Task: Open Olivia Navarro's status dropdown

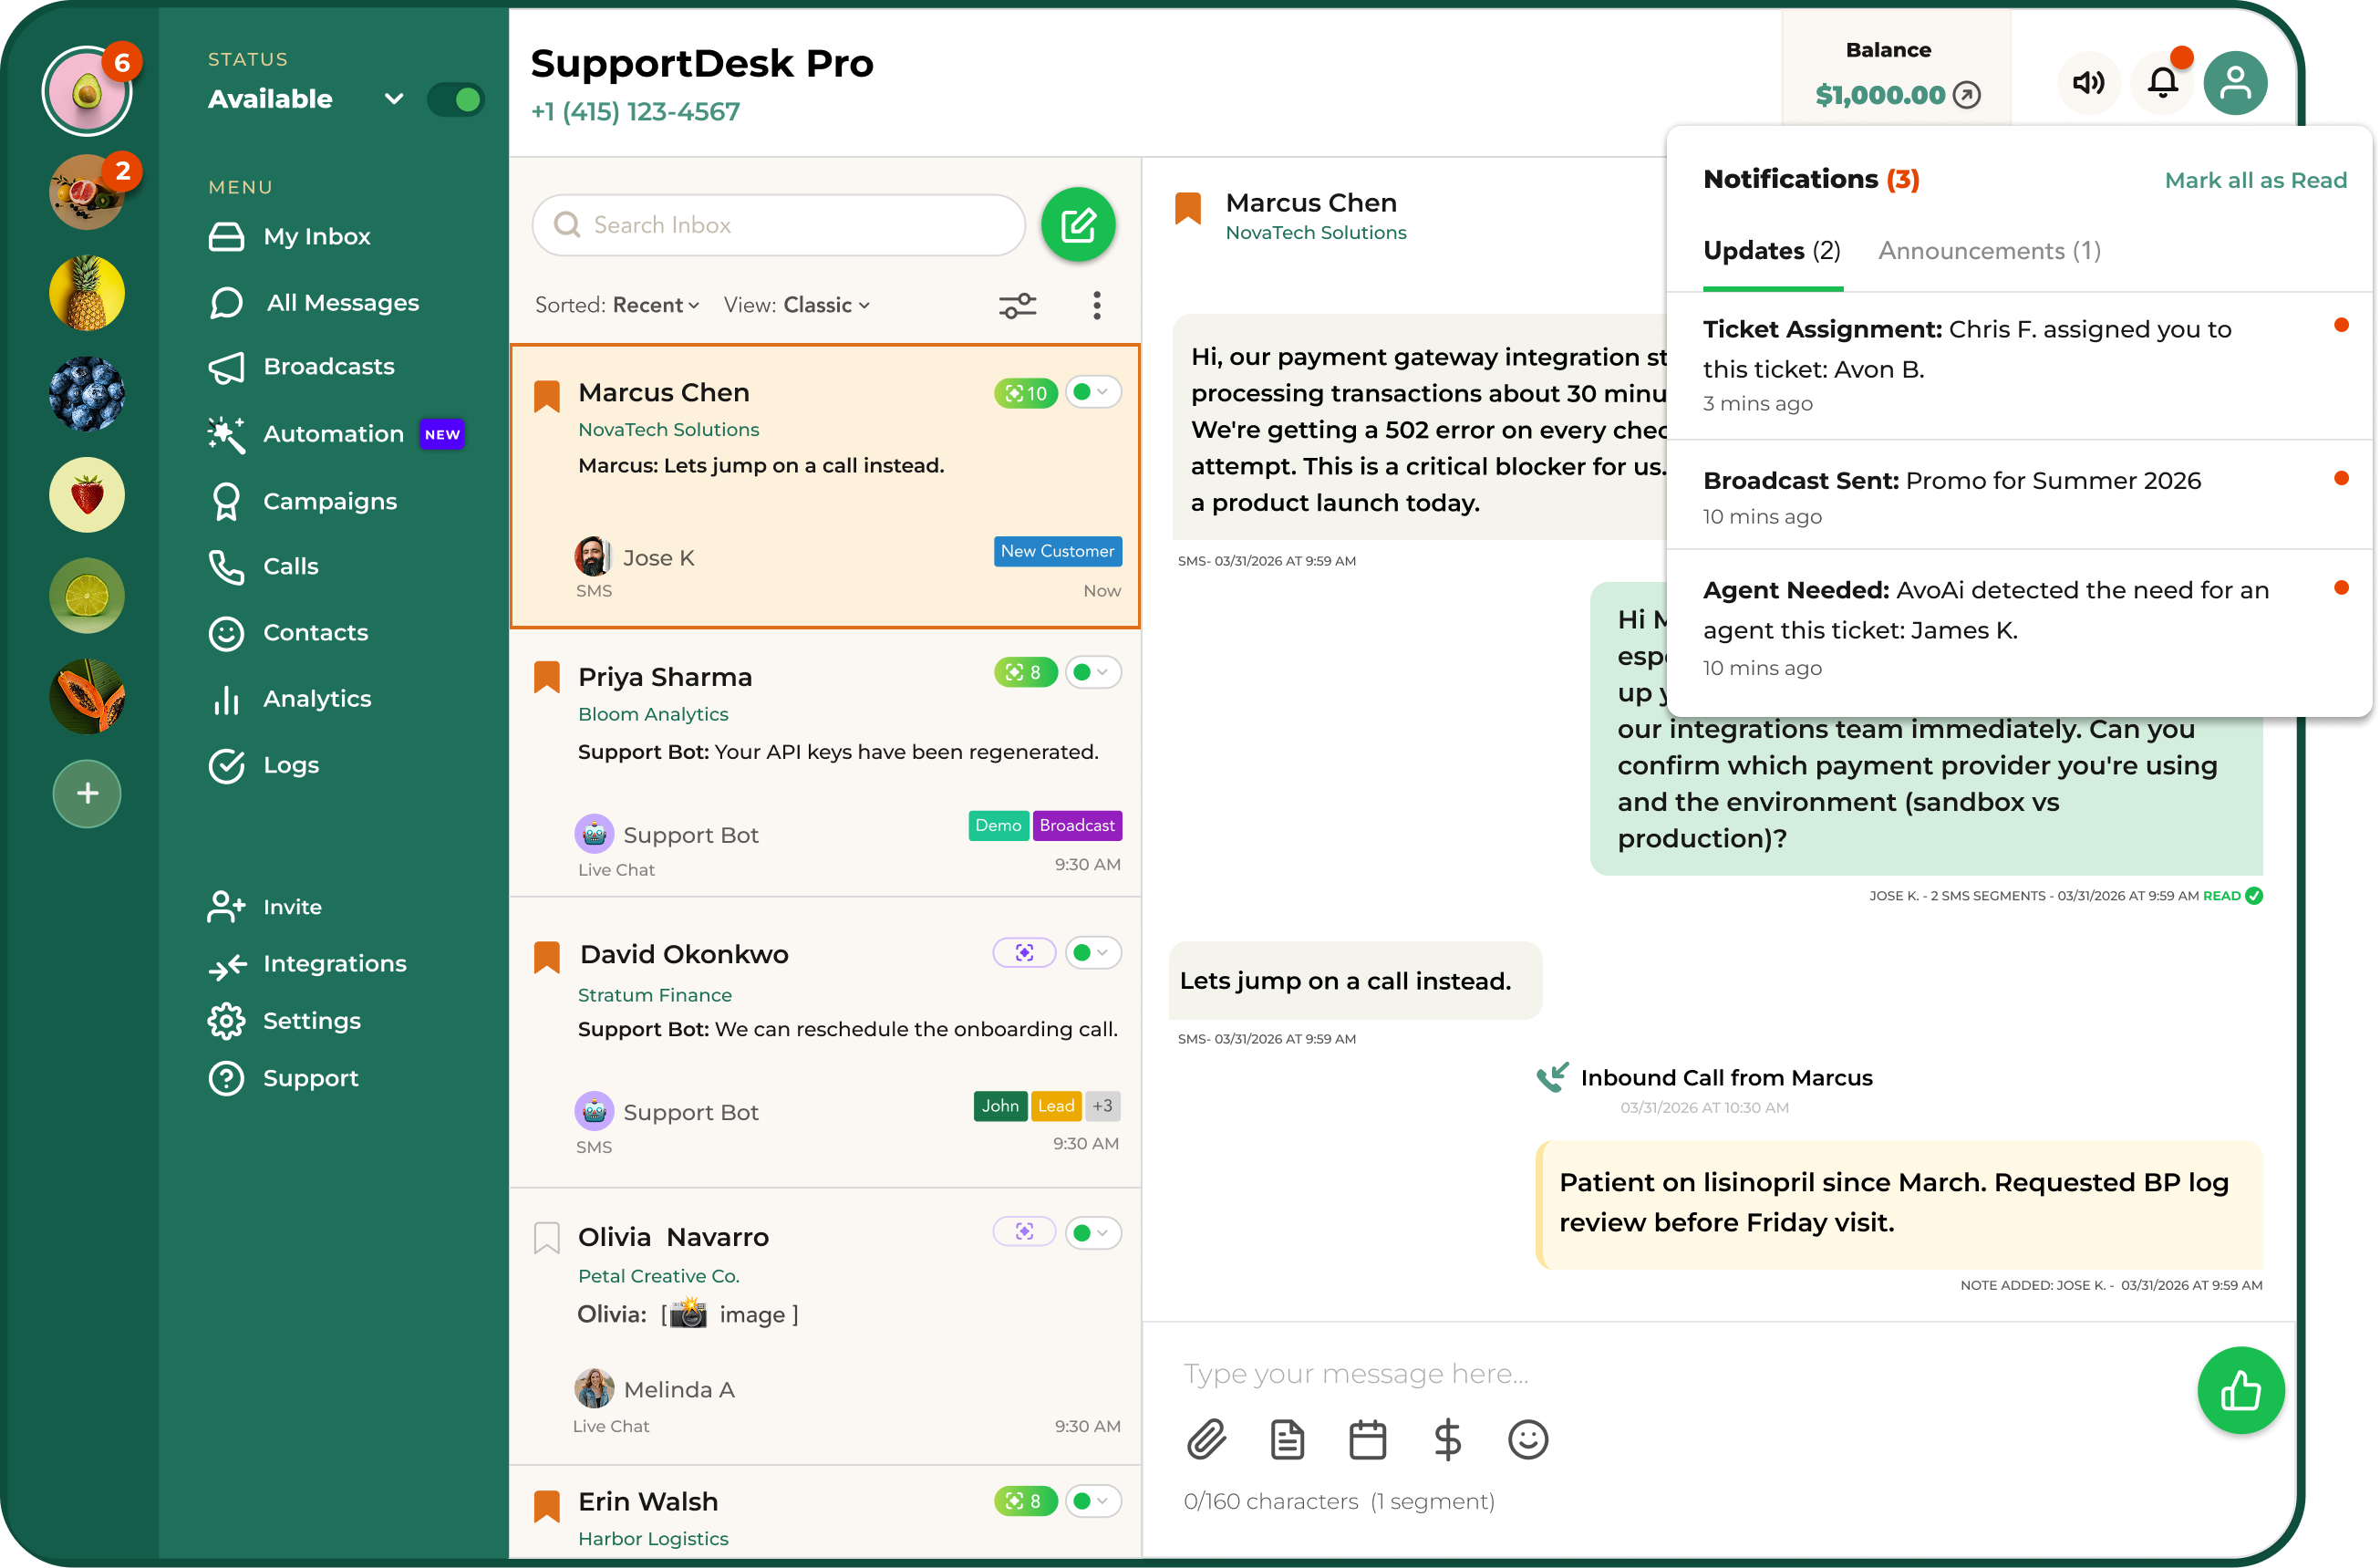Action: (x=1093, y=1233)
